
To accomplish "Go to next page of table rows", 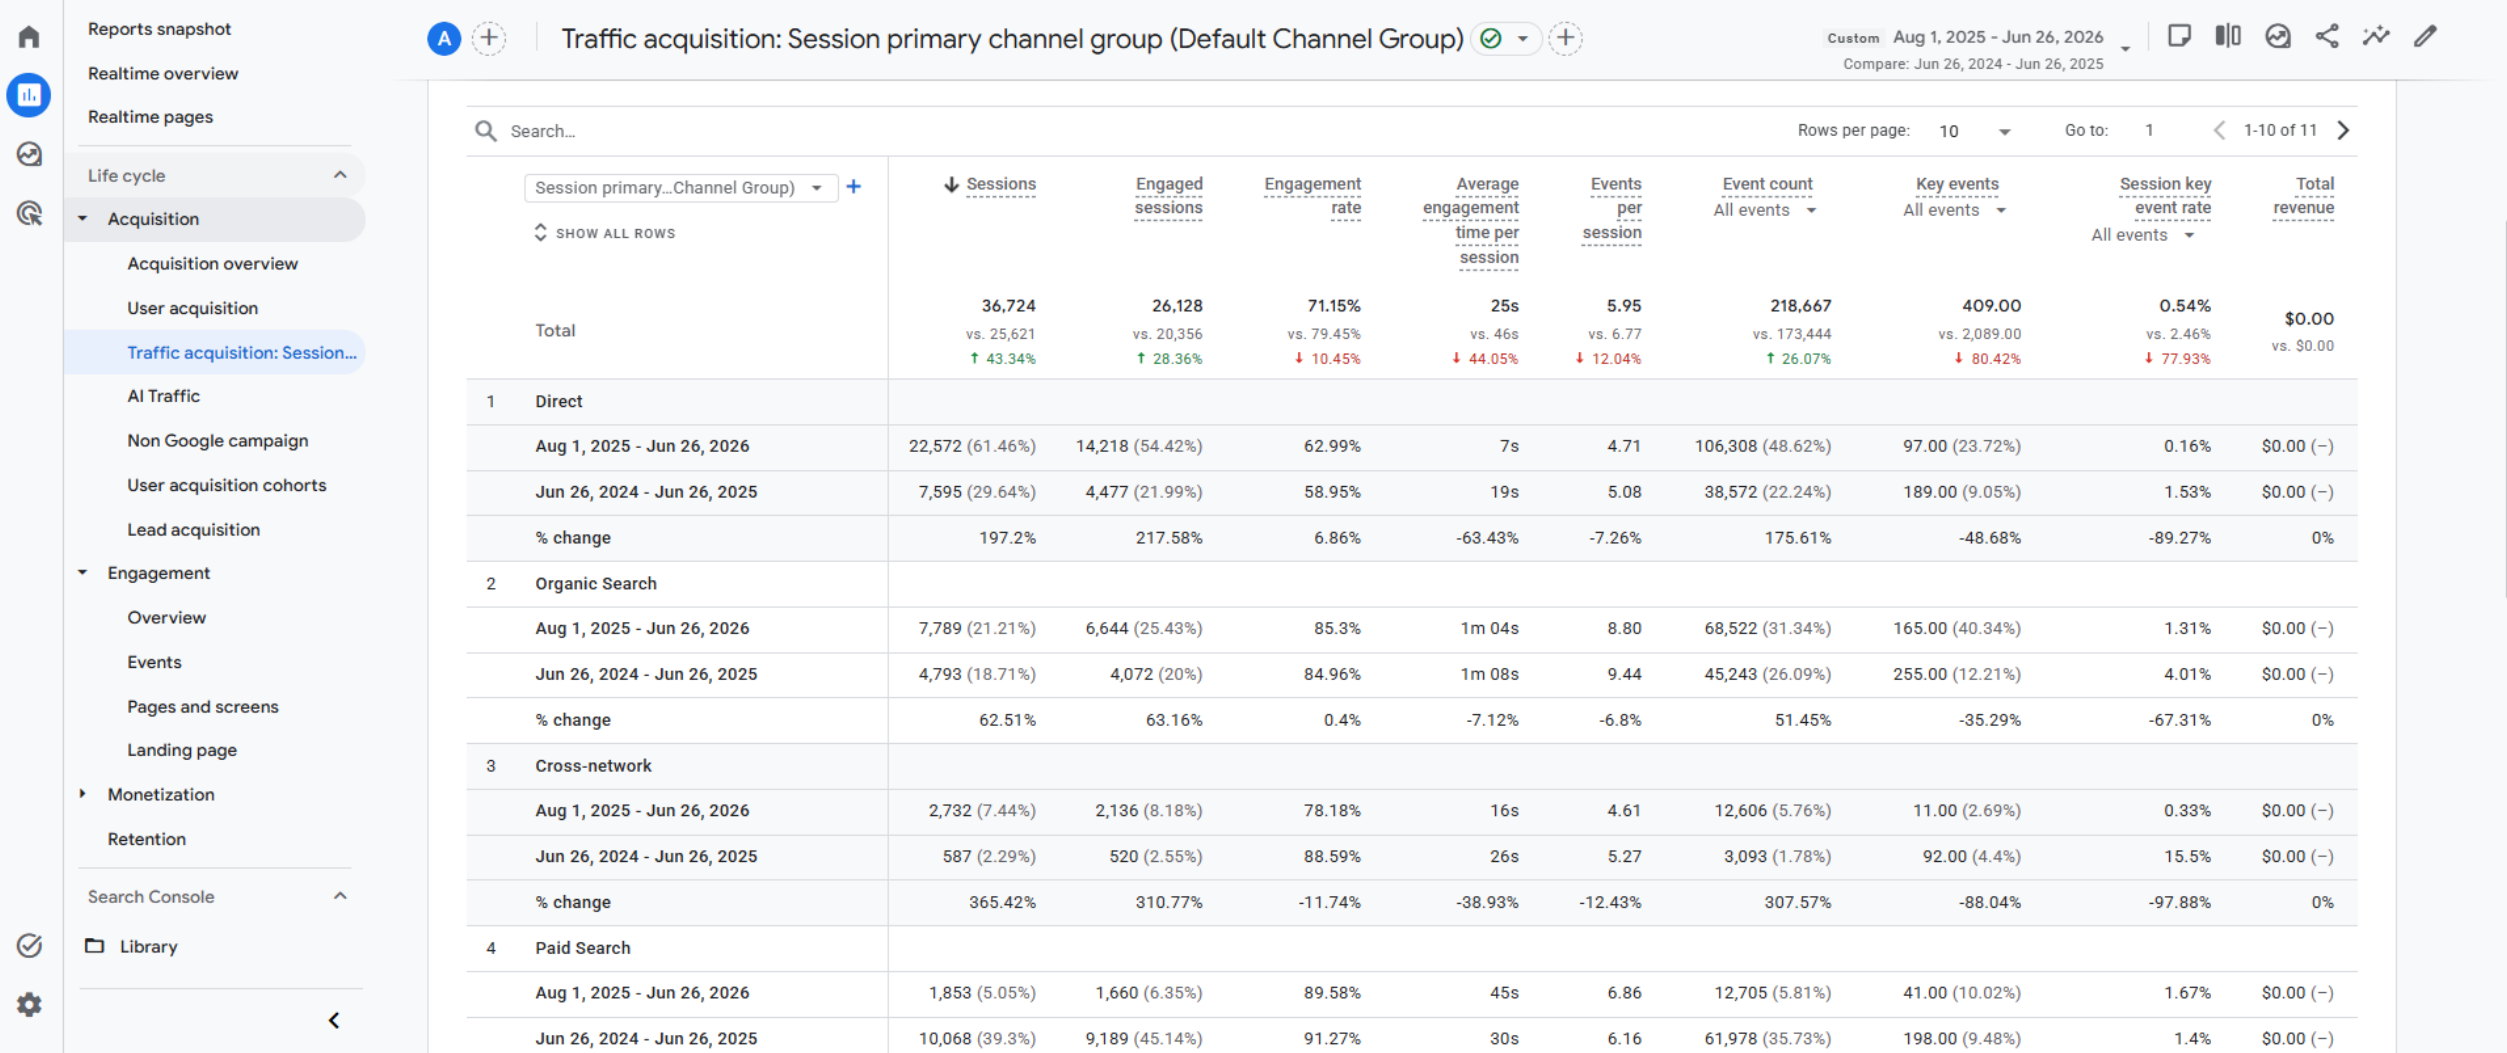I will [2343, 130].
